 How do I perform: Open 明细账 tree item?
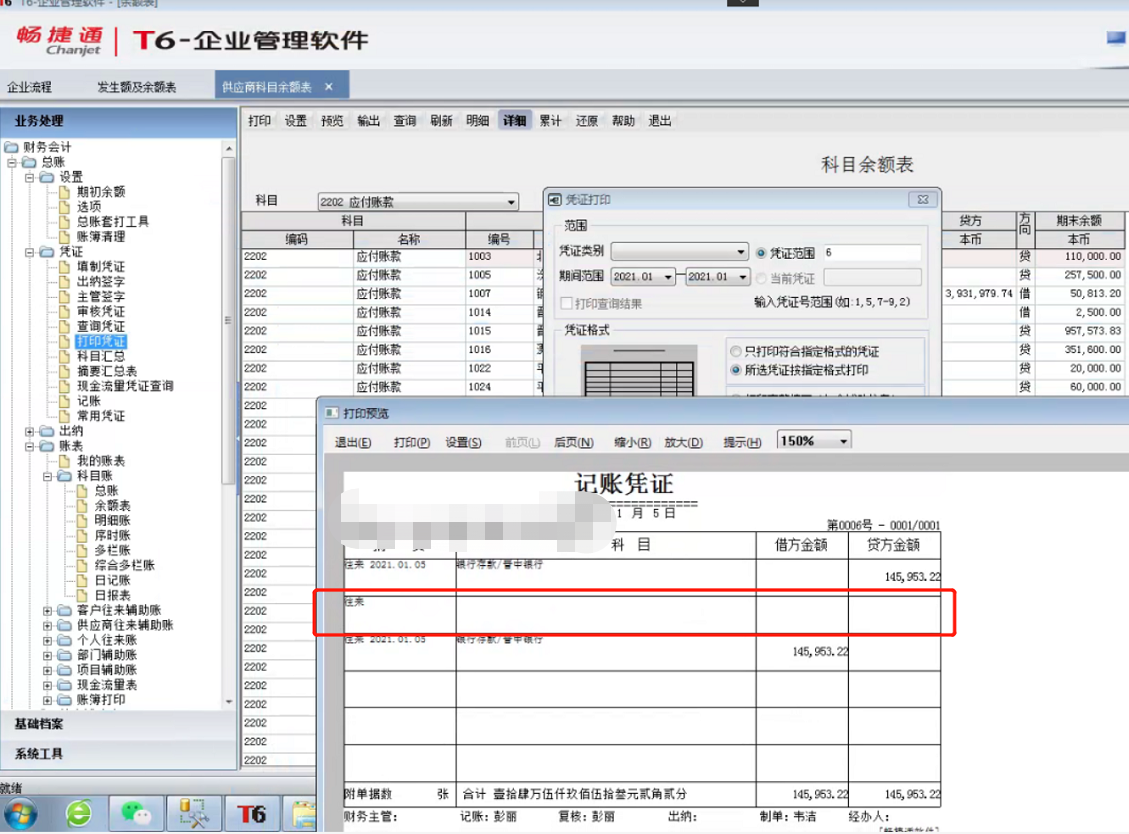[x=112, y=521]
